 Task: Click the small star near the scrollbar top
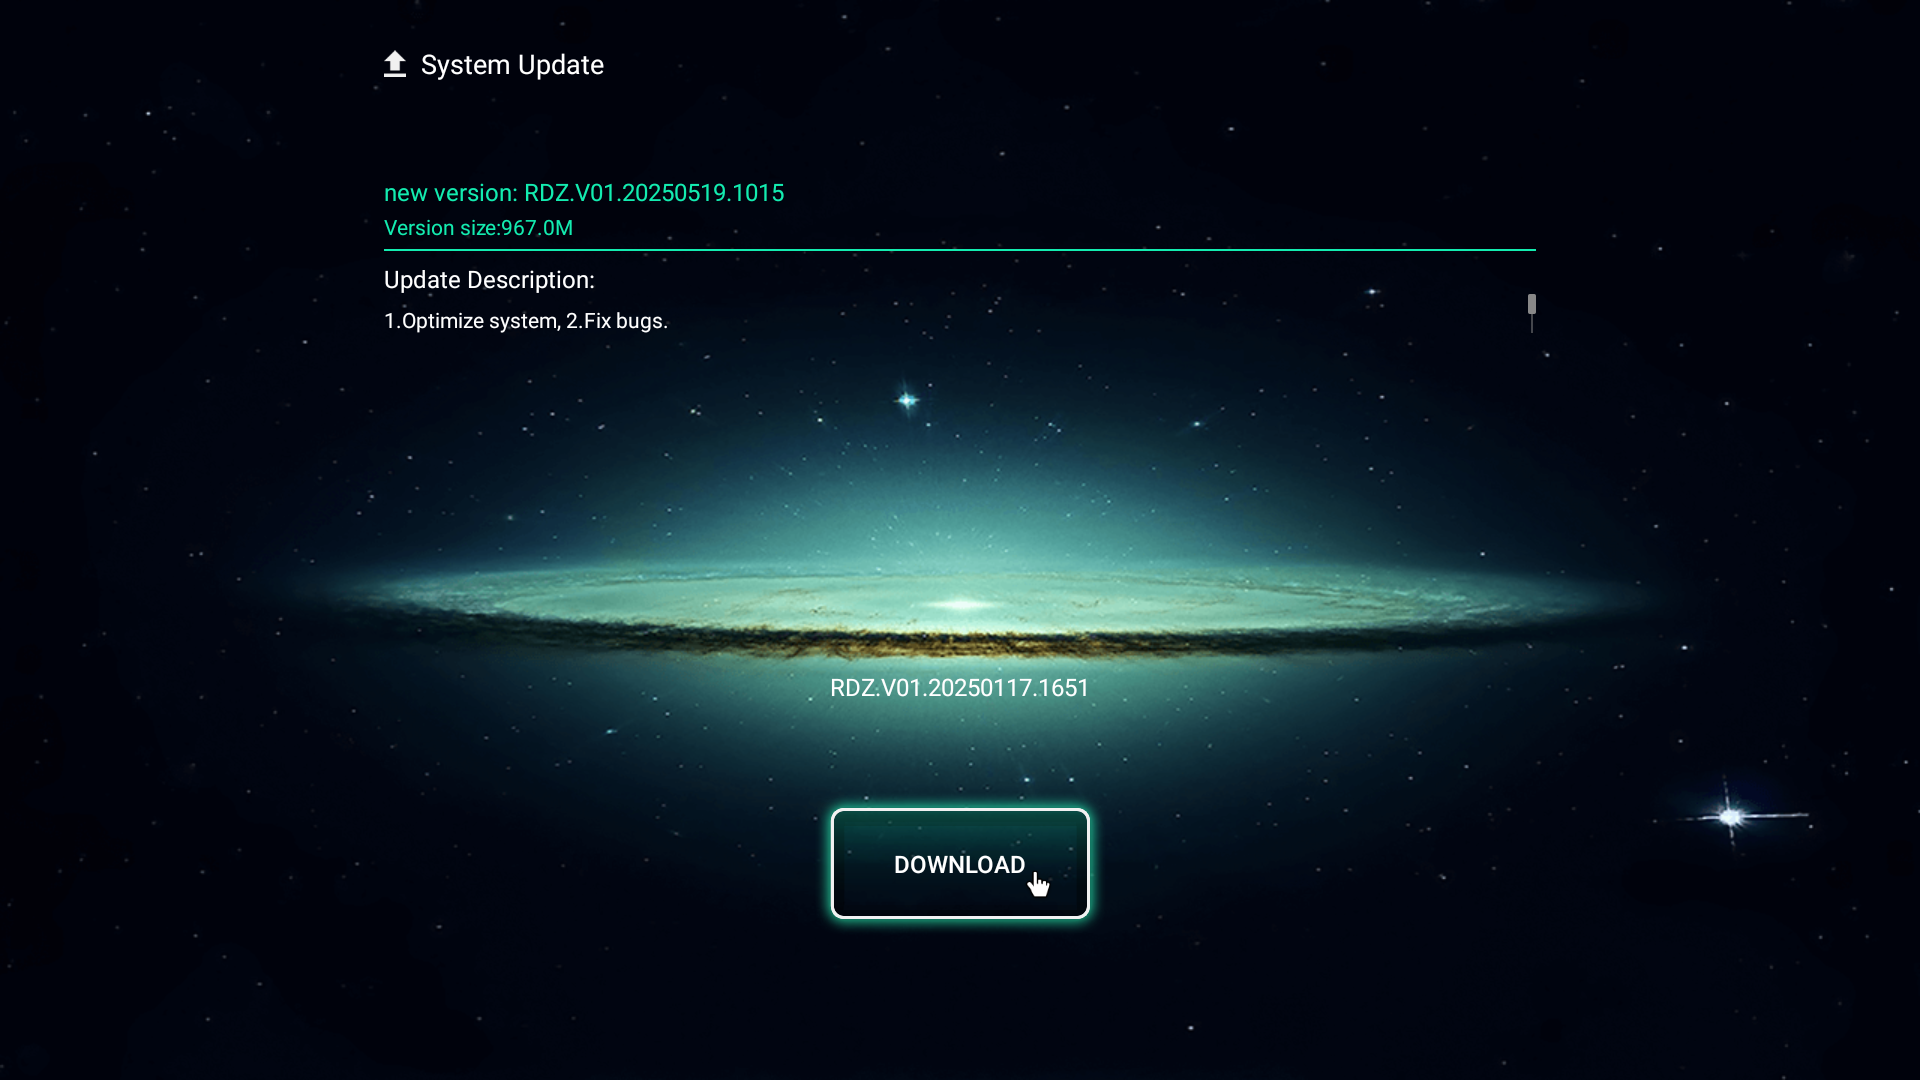pyautogui.click(x=1372, y=292)
